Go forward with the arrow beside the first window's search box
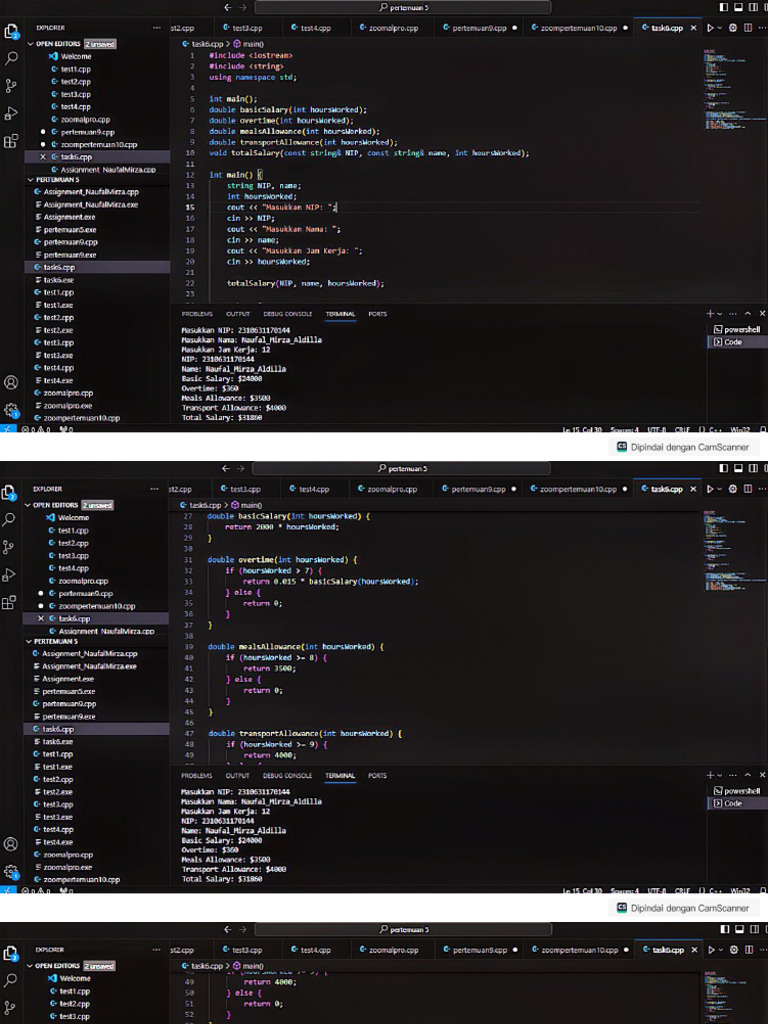Image resolution: width=768 pixels, height=1024 pixels. tap(242, 7)
